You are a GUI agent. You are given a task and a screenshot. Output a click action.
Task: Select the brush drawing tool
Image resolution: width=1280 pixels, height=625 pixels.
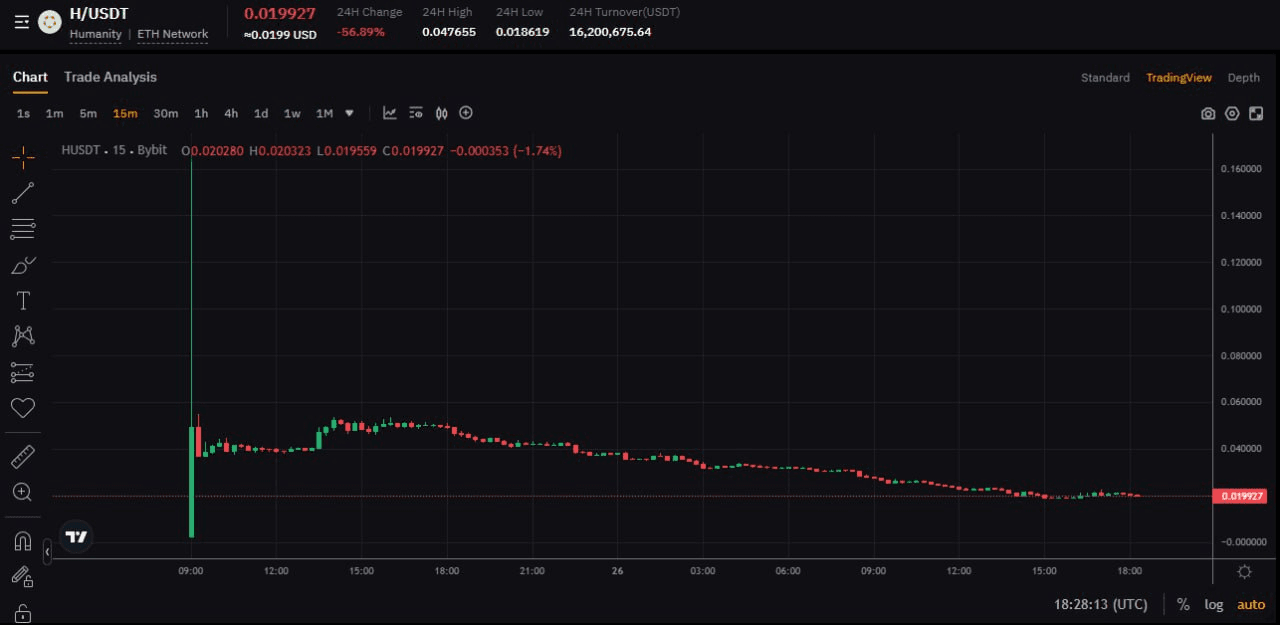point(22,265)
